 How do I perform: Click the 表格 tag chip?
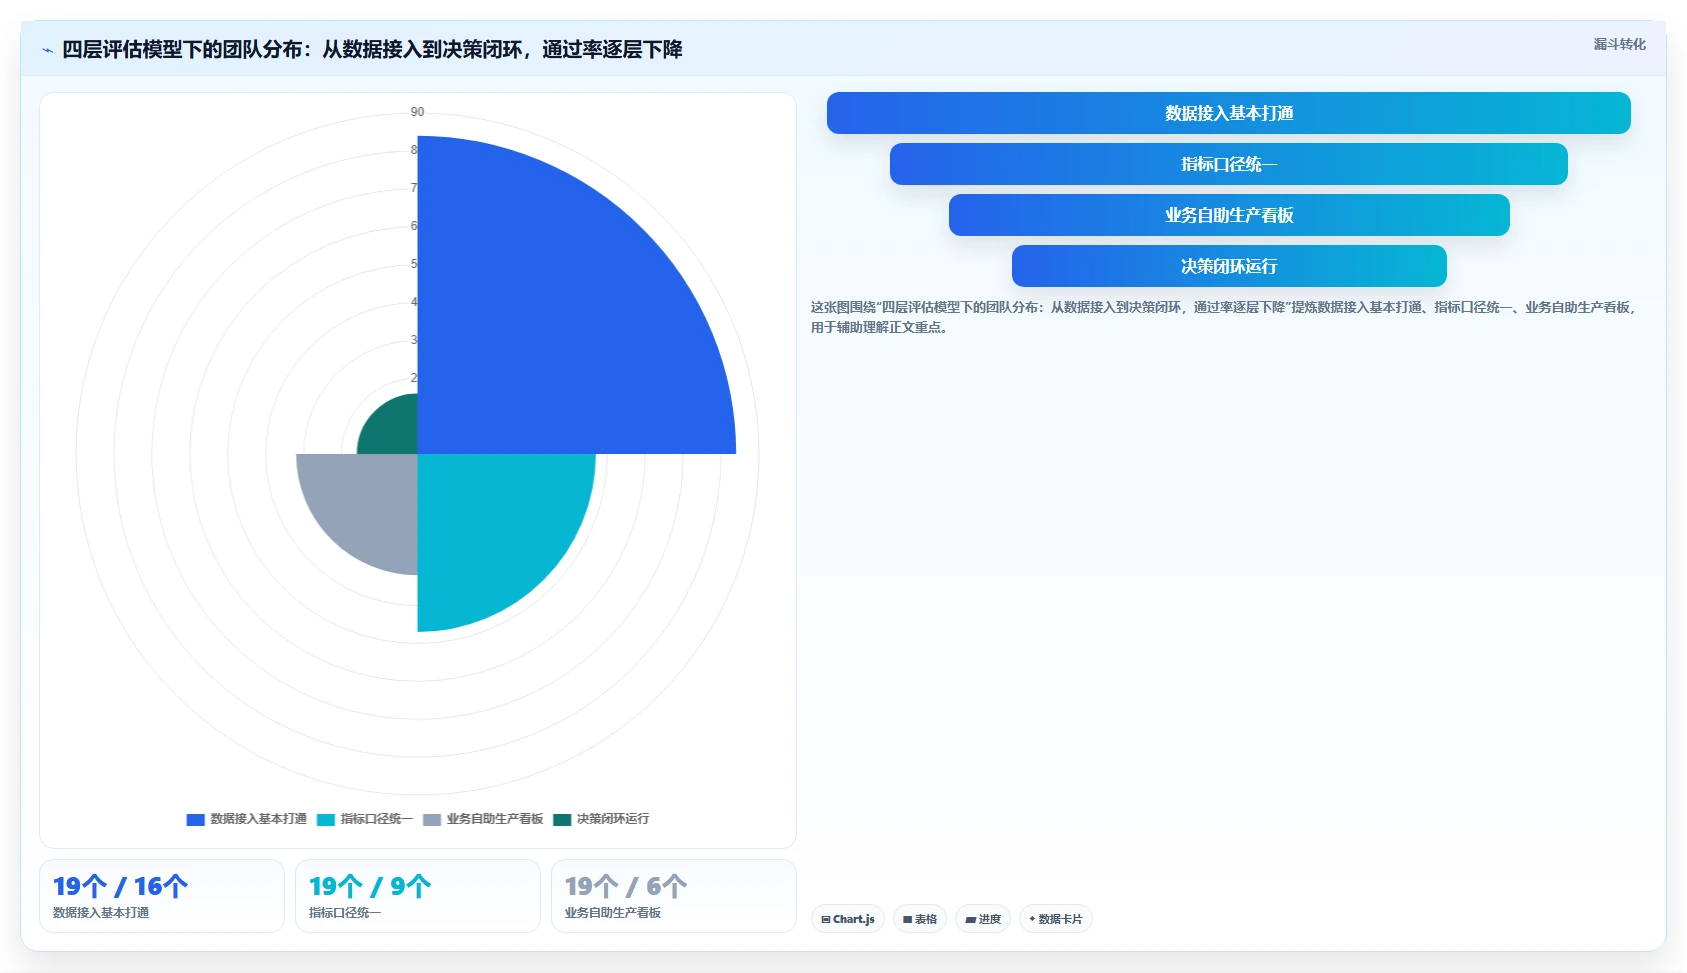click(x=920, y=919)
